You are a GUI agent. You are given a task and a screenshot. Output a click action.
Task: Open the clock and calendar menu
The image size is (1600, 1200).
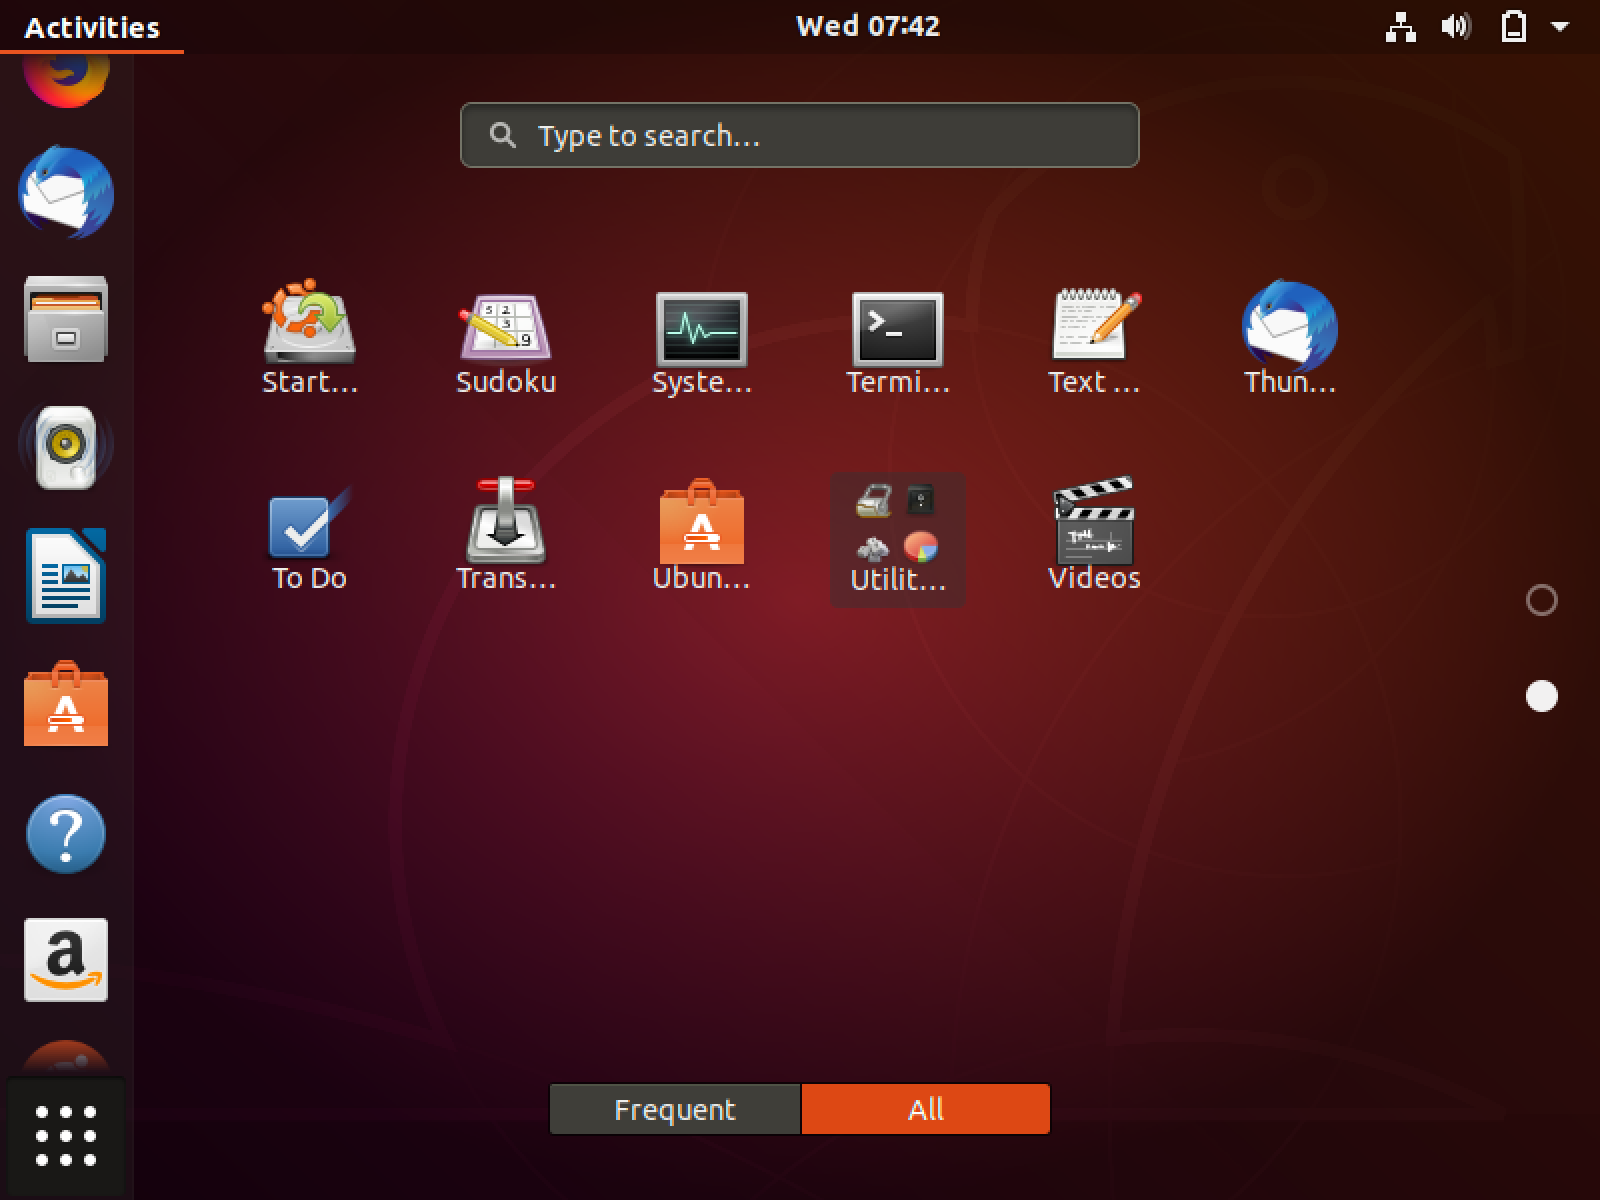click(868, 26)
